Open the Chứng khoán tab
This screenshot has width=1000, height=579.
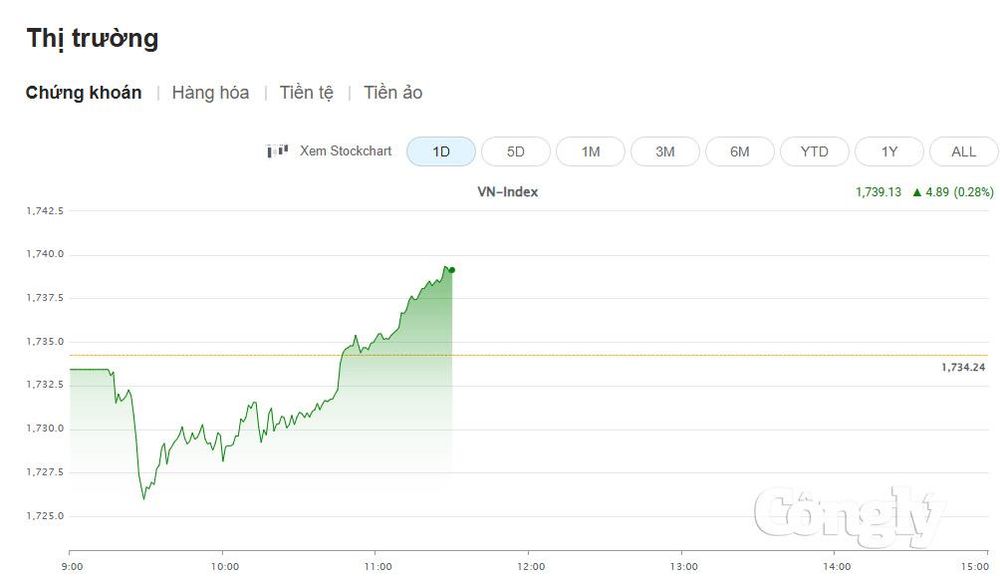pyautogui.click(x=84, y=93)
